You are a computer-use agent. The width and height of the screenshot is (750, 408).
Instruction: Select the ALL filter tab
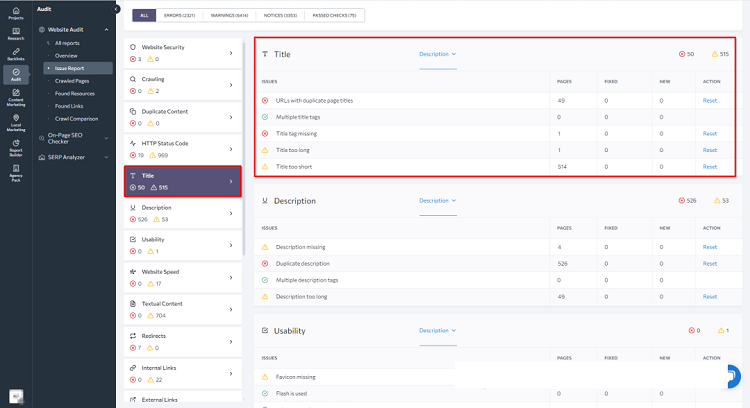point(144,15)
